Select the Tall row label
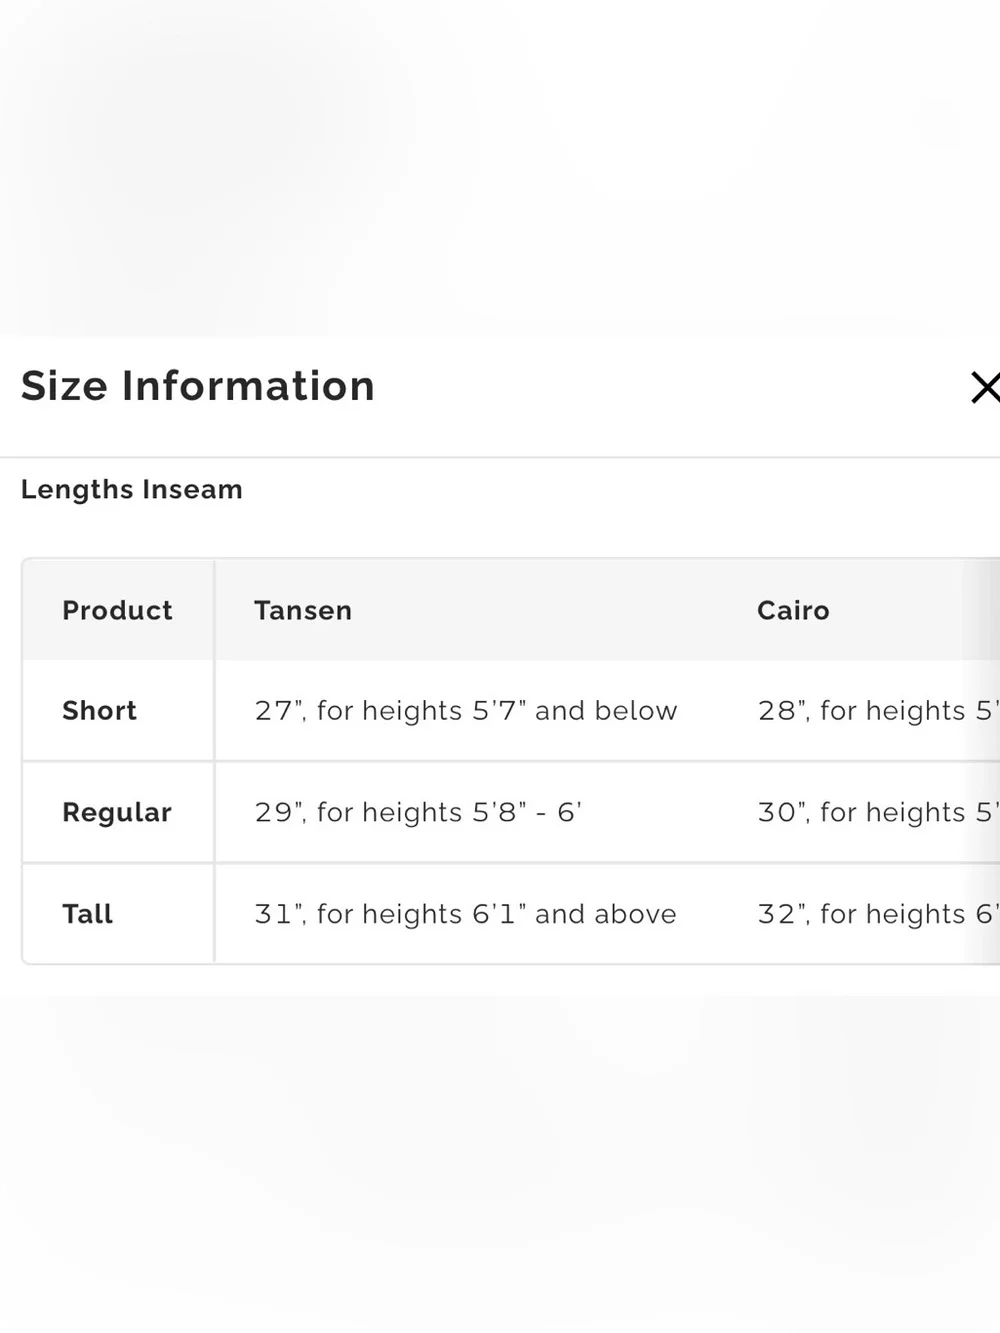The width and height of the screenshot is (1000, 1333). [87, 914]
